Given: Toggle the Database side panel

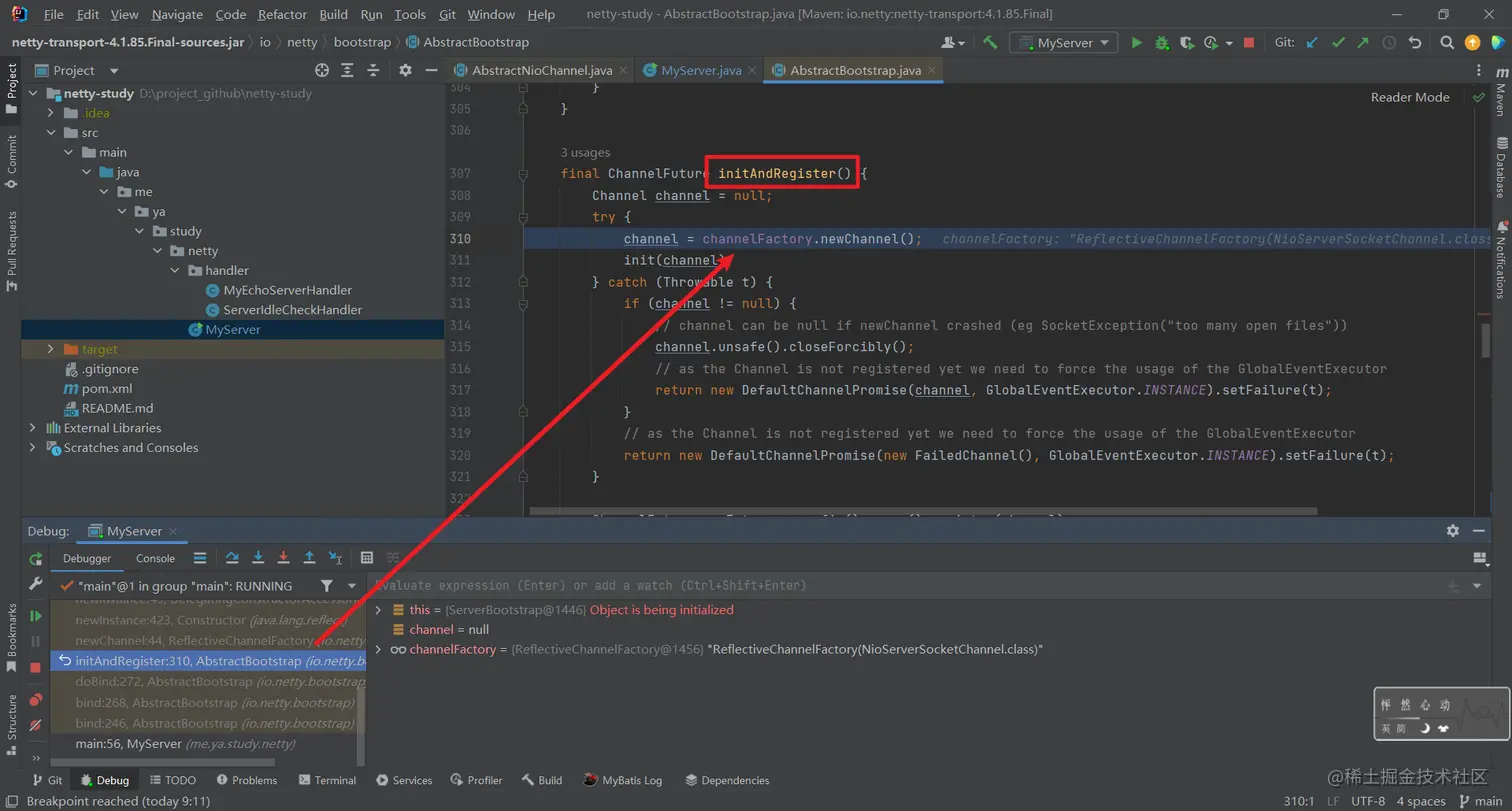Looking at the screenshot, I should point(1501,168).
